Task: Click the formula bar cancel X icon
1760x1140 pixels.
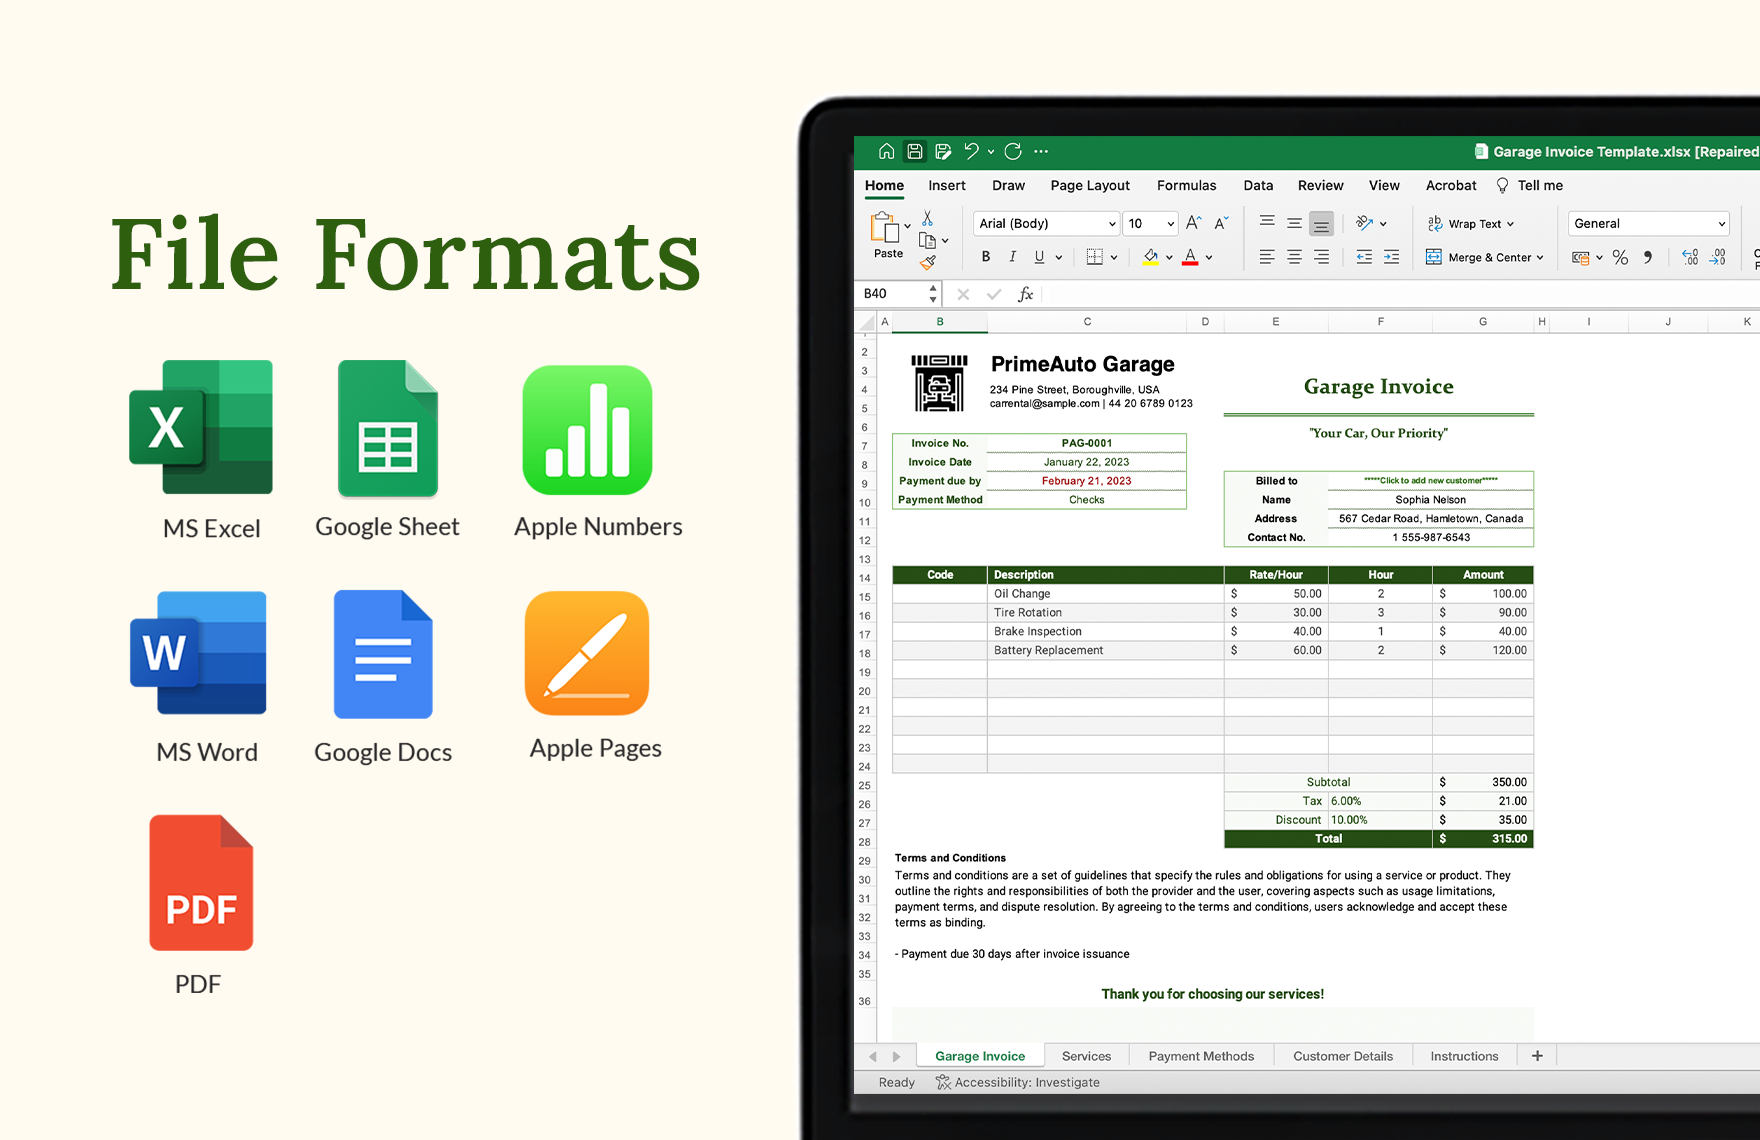Action: 963,294
